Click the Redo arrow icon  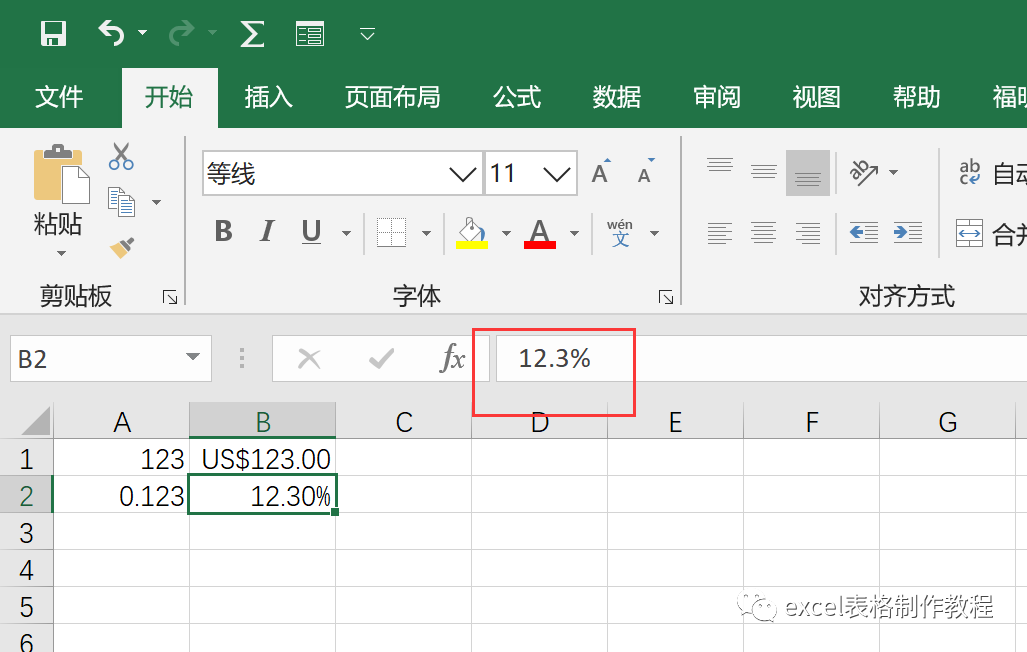[x=181, y=33]
